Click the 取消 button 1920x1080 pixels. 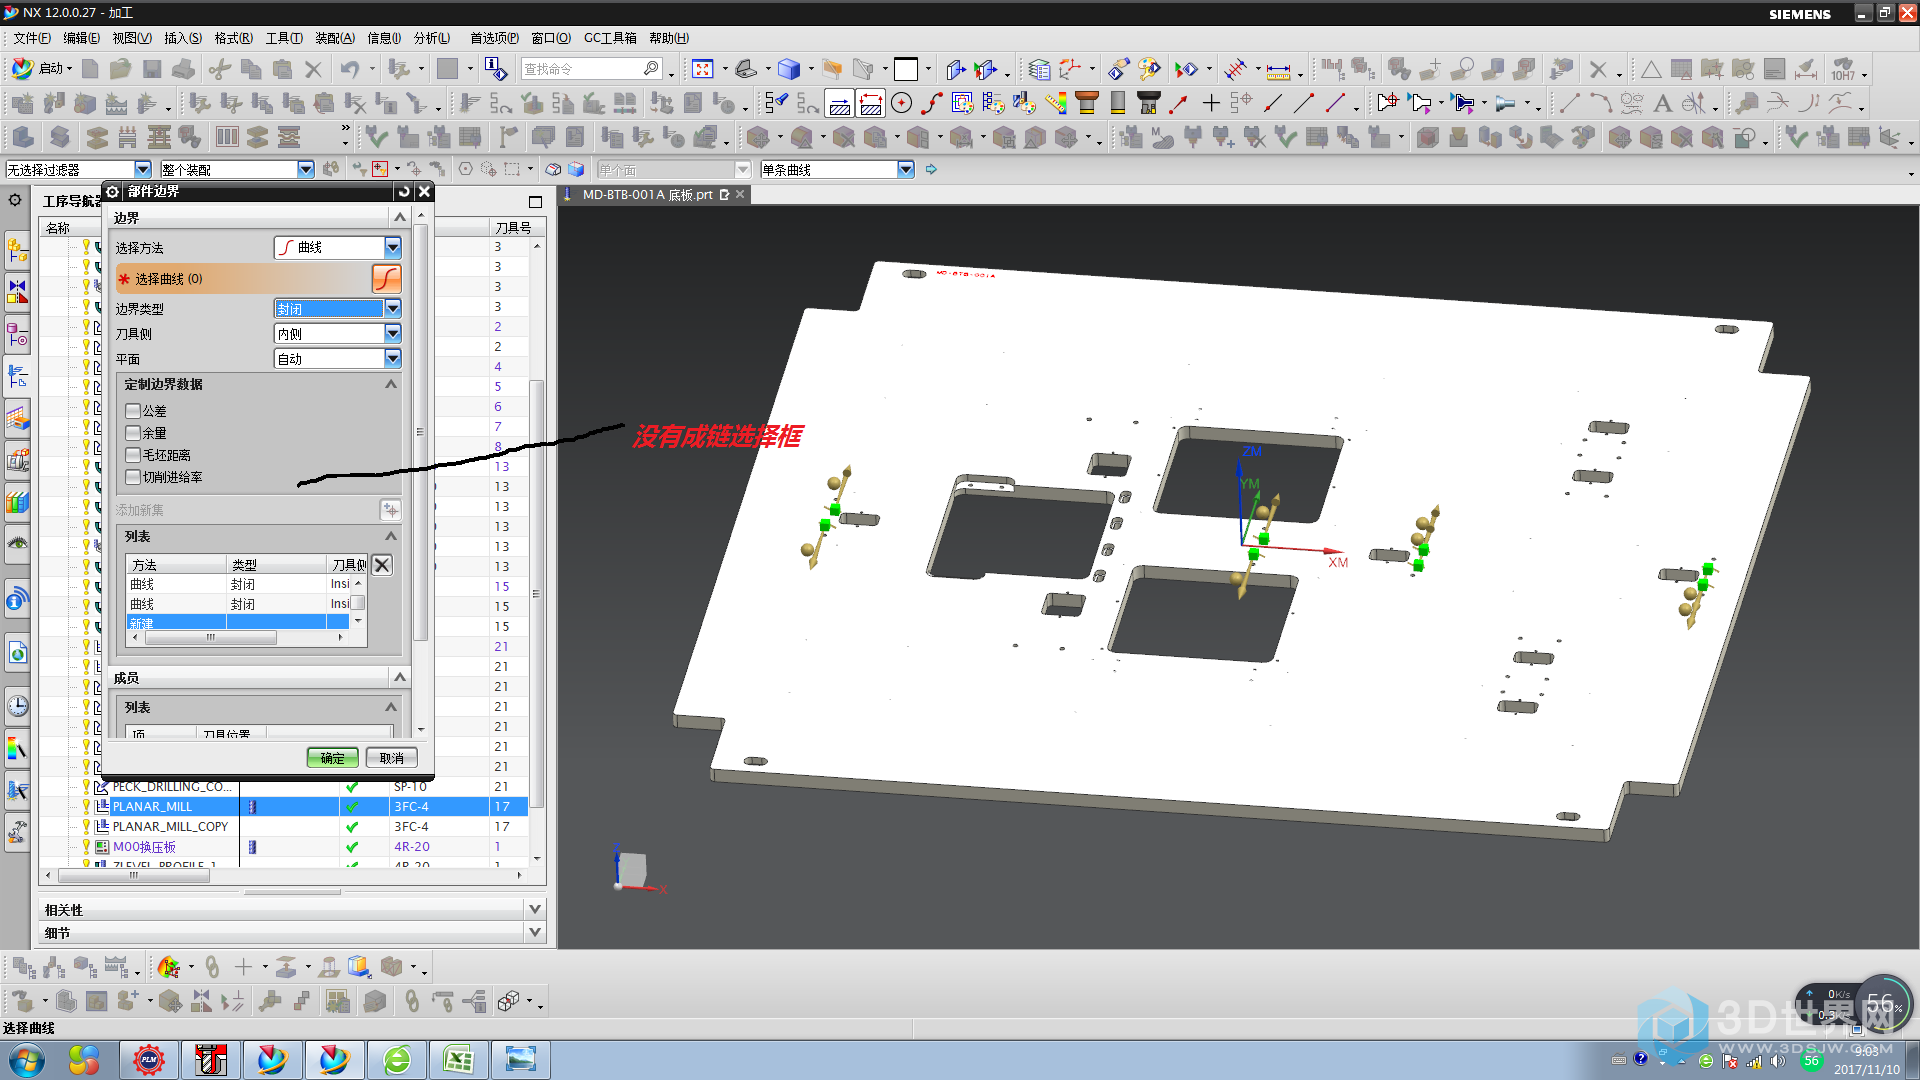click(391, 758)
